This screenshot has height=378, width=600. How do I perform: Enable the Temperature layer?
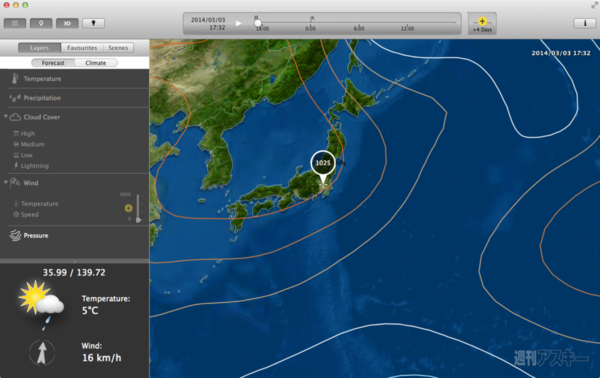click(42, 79)
